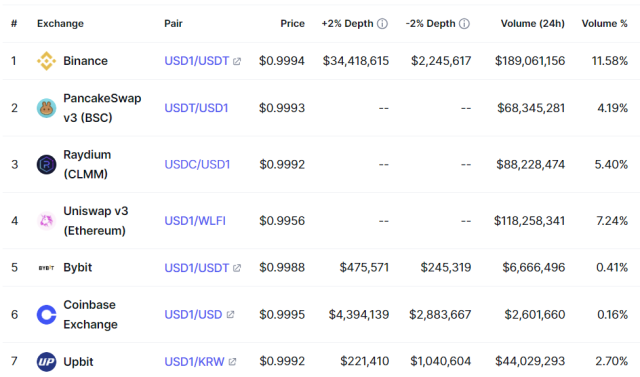This screenshot has height=377, width=640.
Task: Sort by the Price column header
Action: (x=292, y=24)
